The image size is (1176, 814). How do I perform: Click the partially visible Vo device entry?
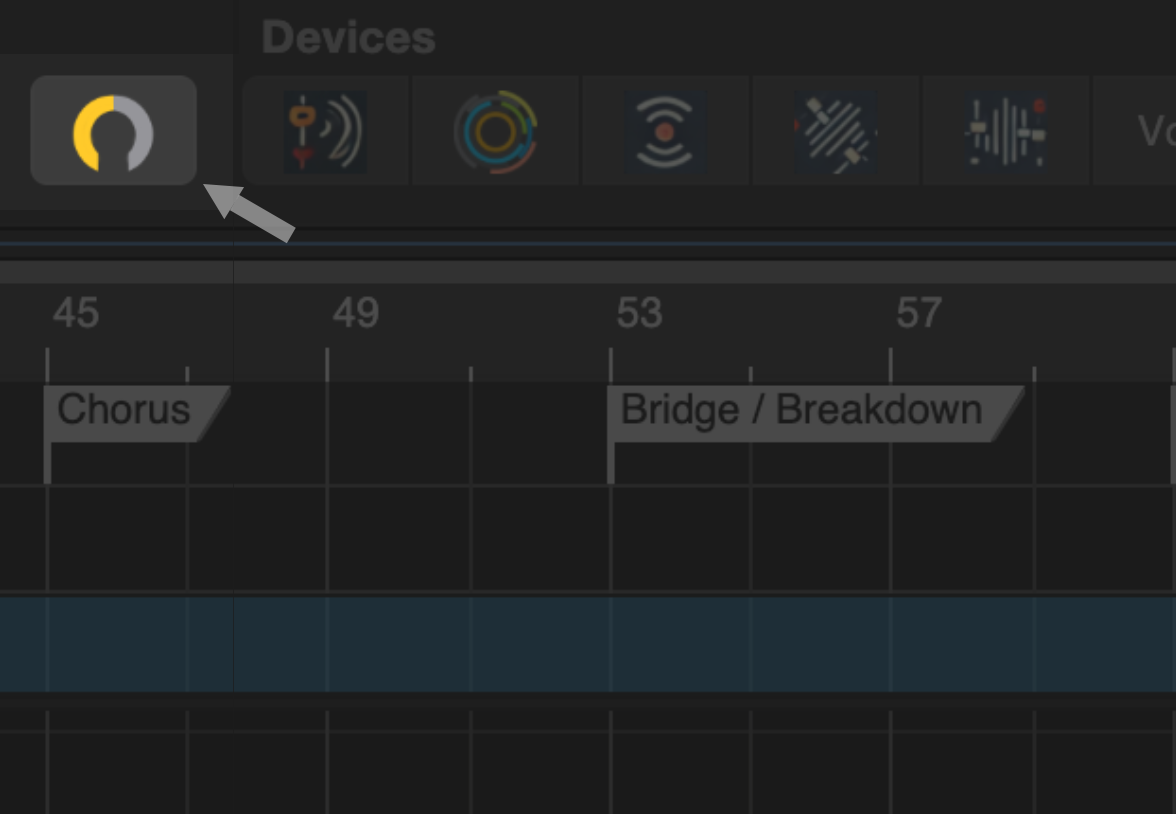pyautogui.click(x=1135, y=131)
